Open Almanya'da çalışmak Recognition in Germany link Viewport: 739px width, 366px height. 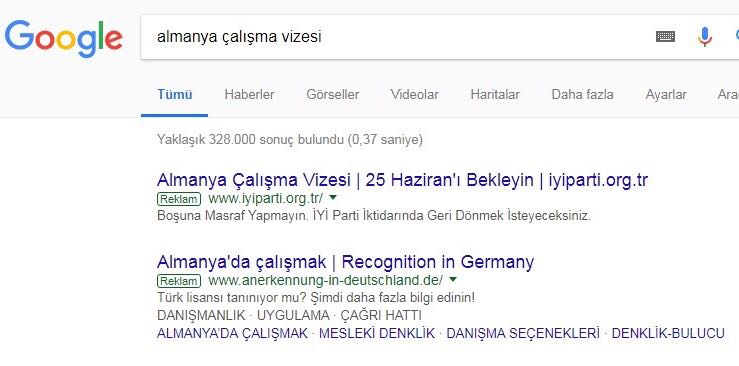[x=345, y=262]
